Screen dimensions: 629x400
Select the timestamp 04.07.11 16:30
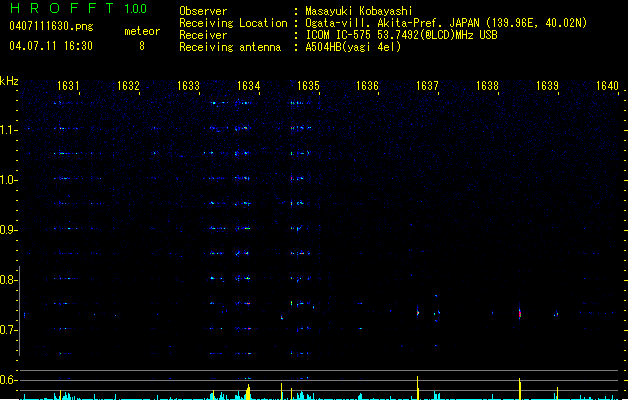click(51, 46)
